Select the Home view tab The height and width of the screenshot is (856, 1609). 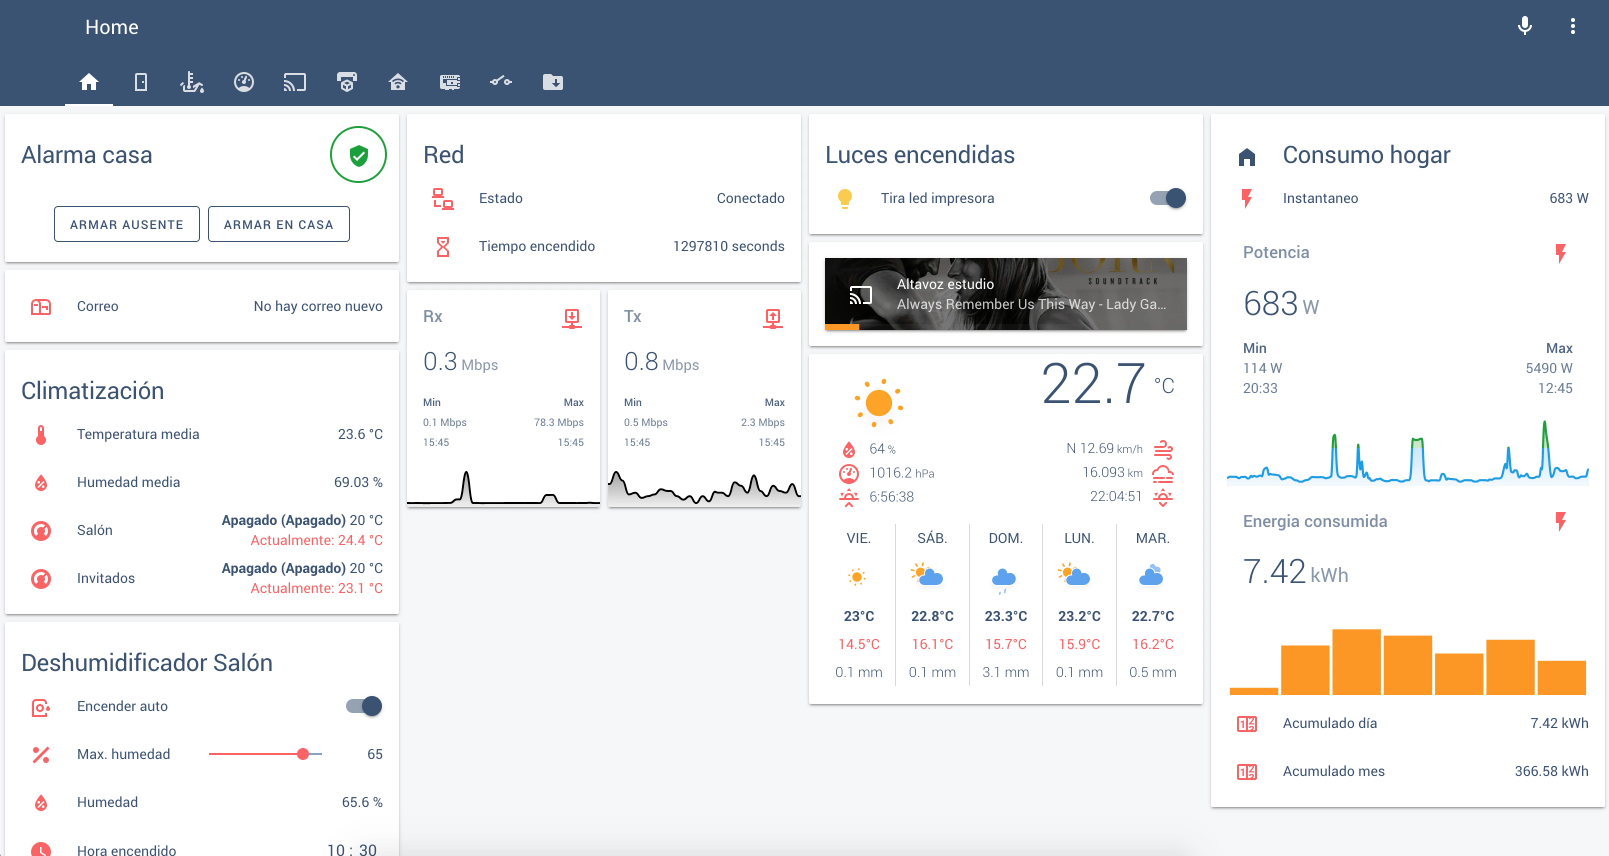pyautogui.click(x=89, y=82)
